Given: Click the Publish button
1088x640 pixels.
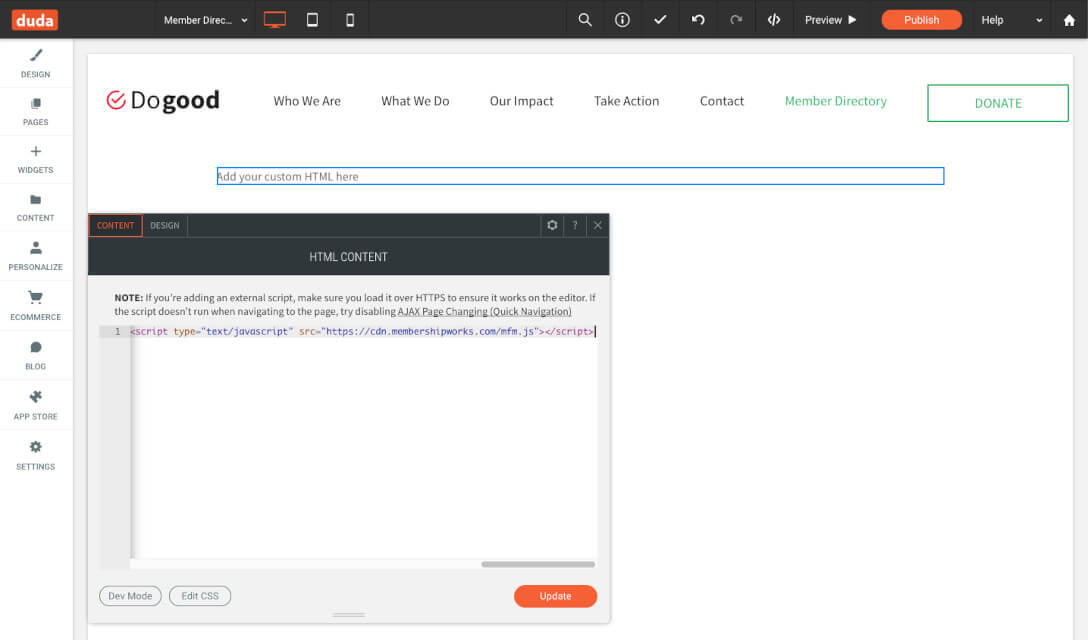Looking at the screenshot, I should [x=921, y=19].
